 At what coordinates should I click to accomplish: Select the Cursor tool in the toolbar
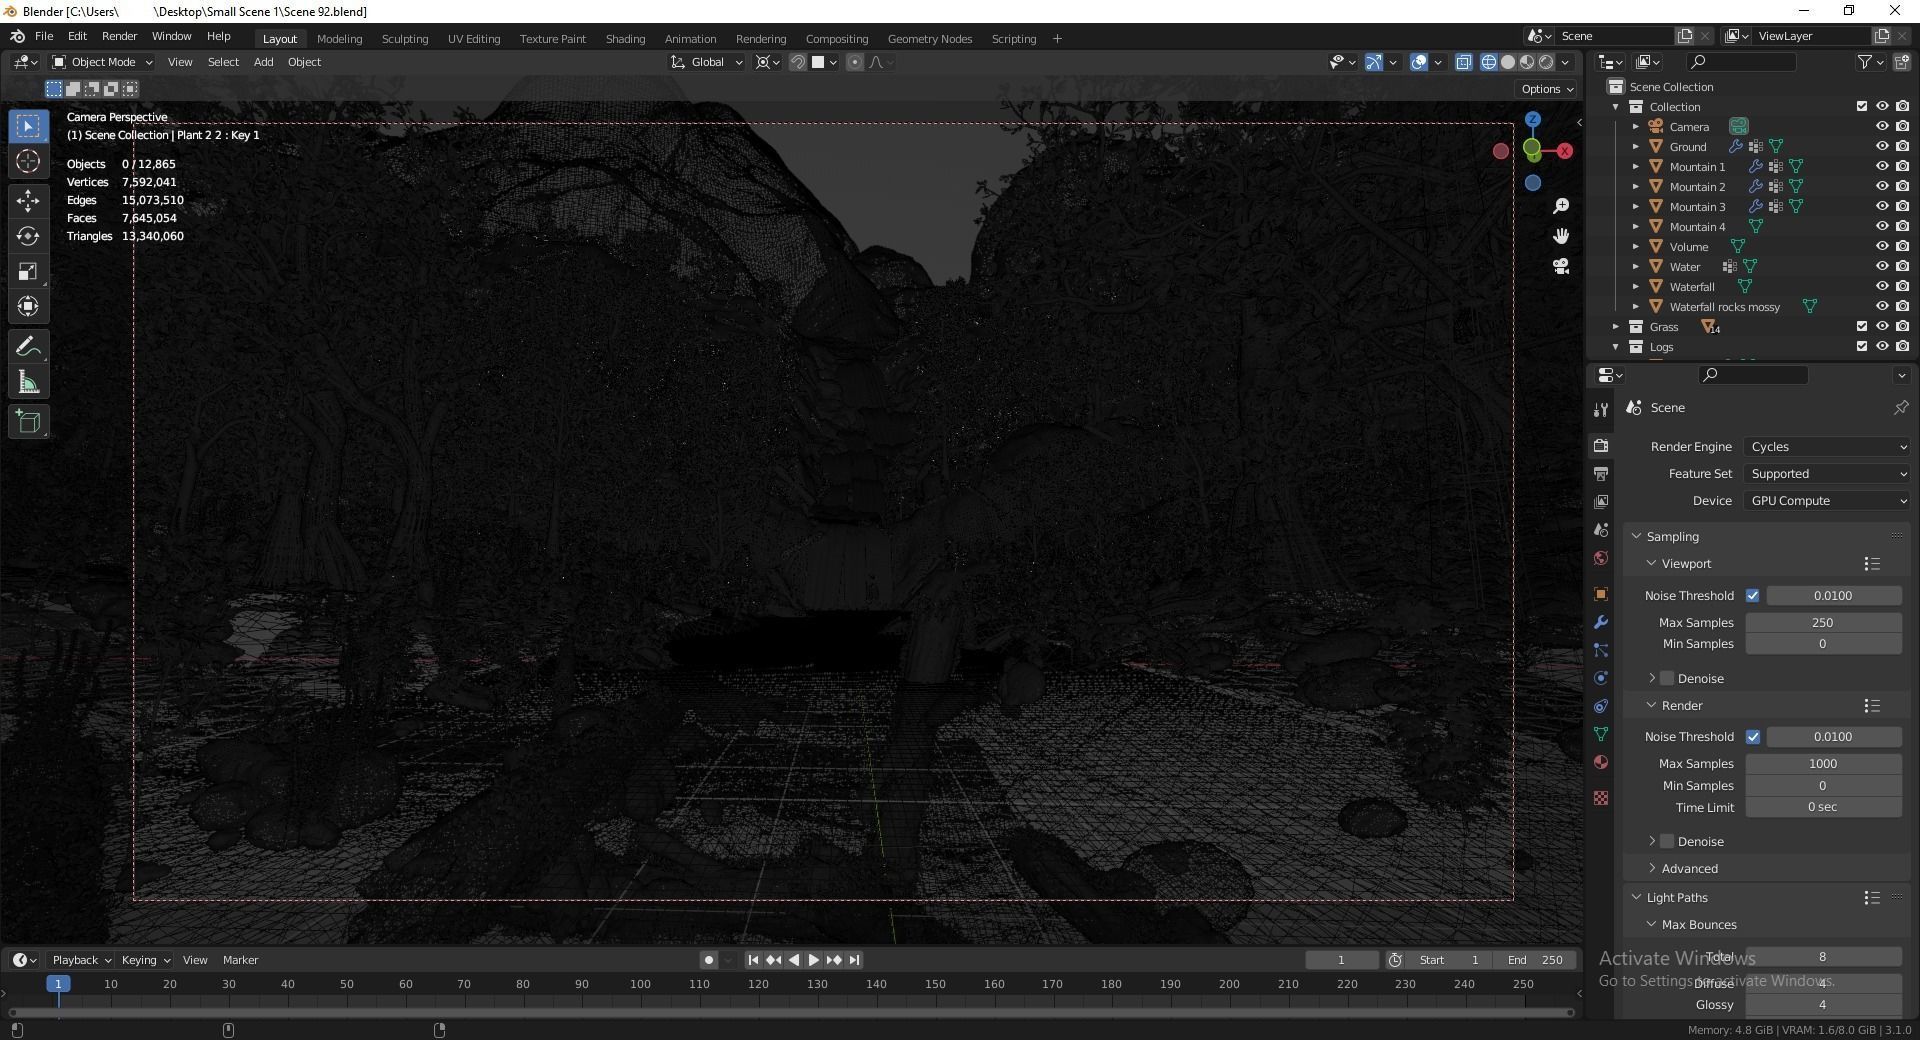point(28,162)
